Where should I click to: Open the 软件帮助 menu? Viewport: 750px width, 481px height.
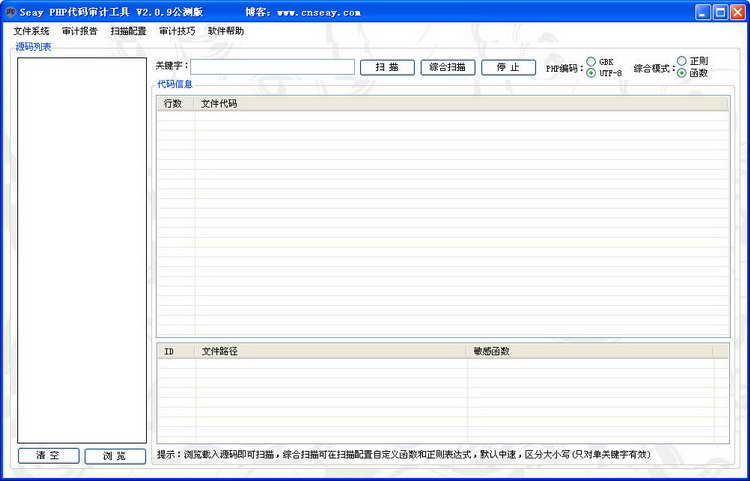pos(226,31)
